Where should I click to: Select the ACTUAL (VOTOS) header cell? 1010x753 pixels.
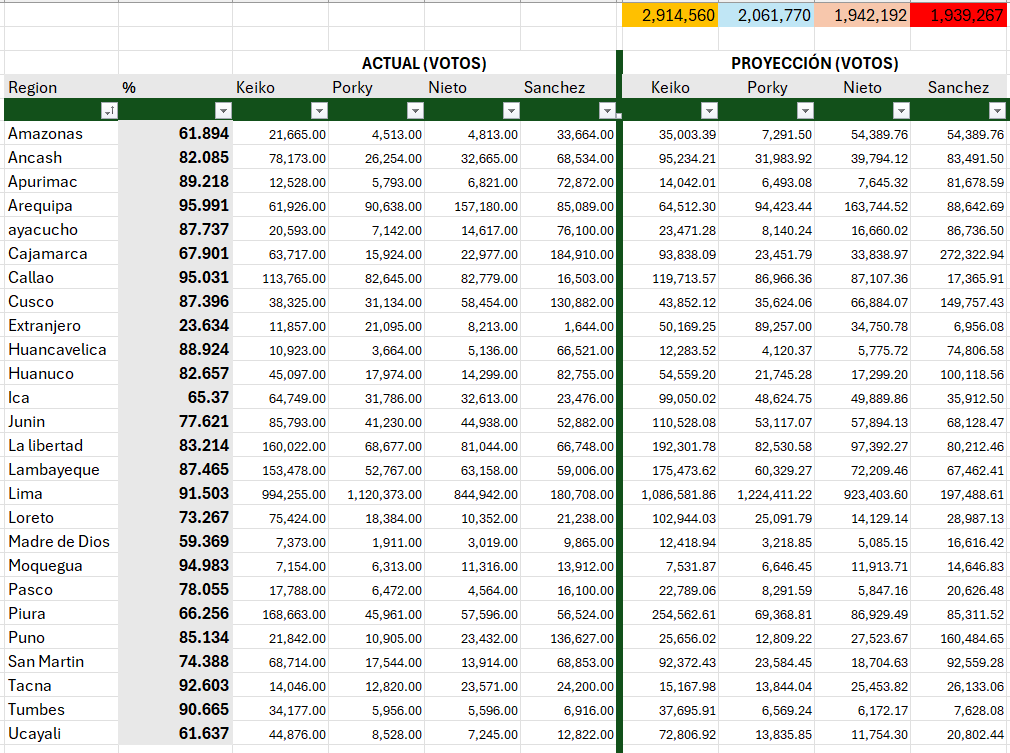424,63
